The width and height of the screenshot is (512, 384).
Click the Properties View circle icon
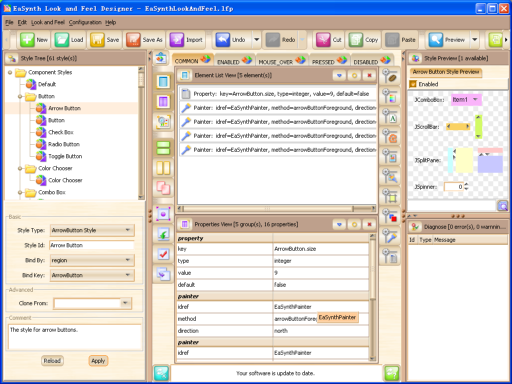354,224
